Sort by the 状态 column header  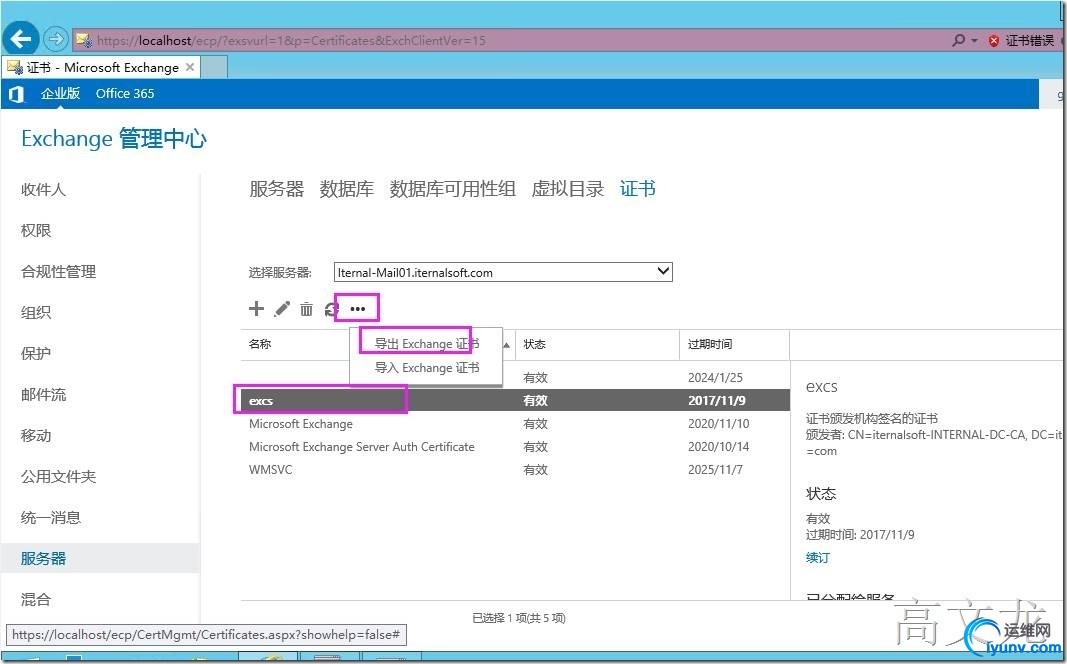[534, 344]
